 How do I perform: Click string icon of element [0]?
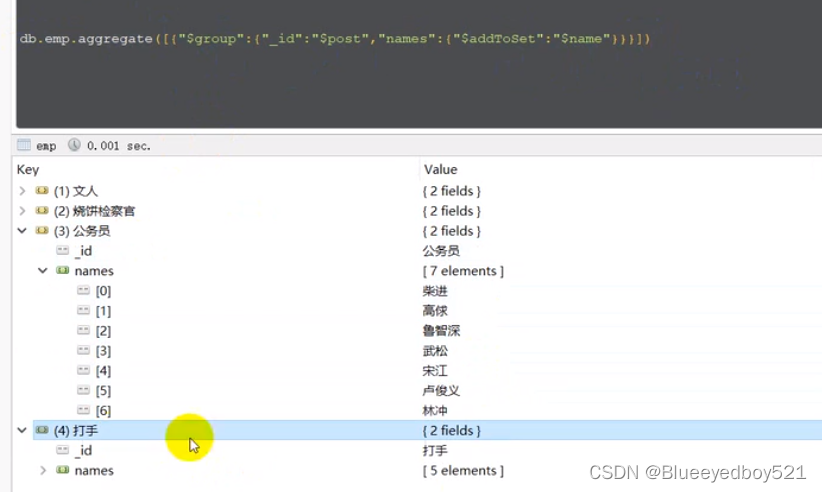pos(84,290)
